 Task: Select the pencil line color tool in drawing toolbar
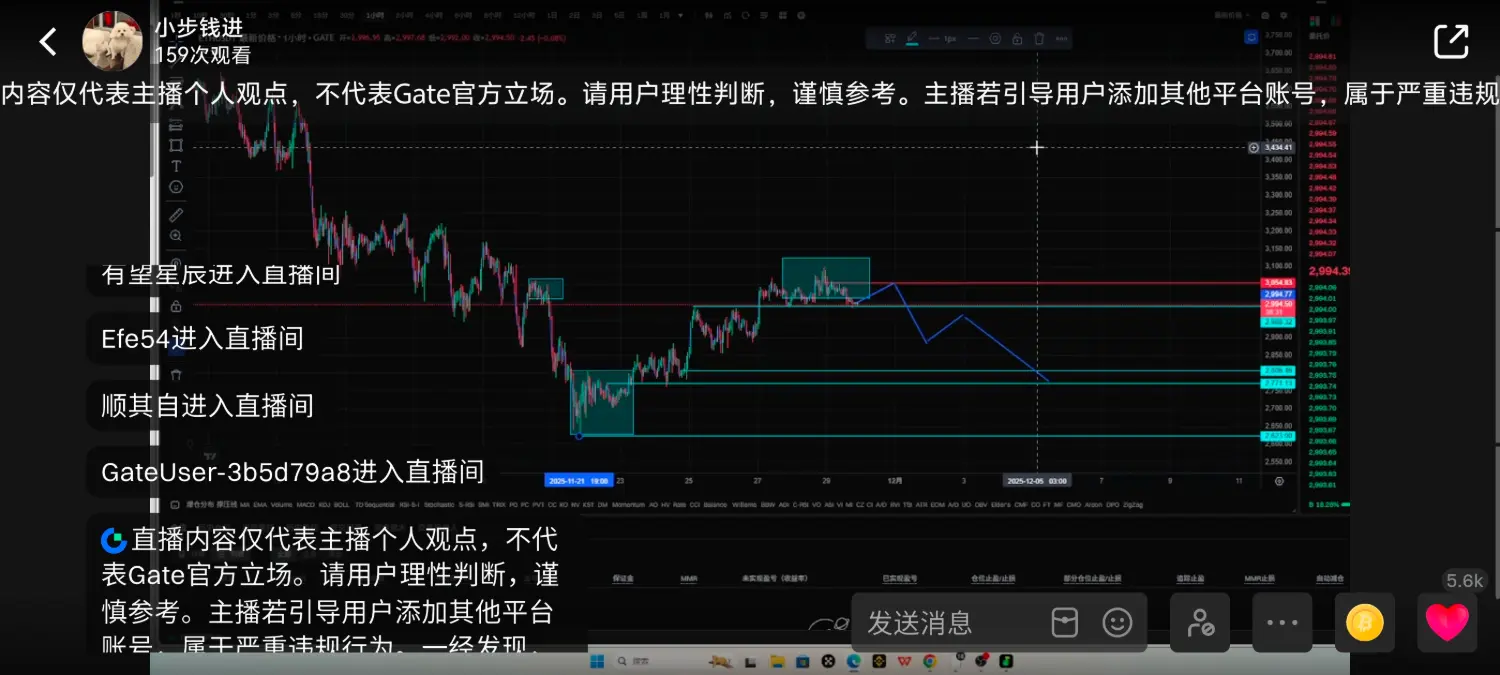click(912, 39)
